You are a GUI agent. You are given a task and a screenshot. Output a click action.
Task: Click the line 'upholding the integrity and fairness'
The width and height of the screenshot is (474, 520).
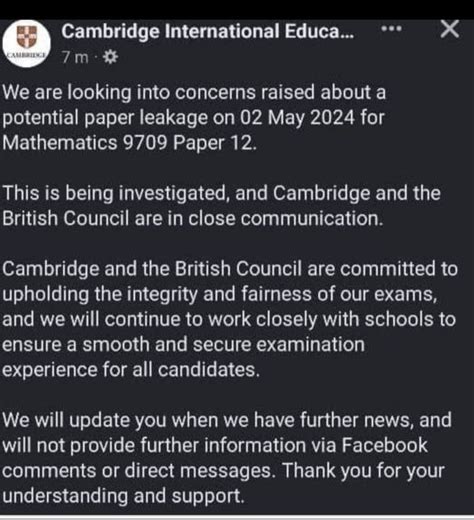[220, 294]
